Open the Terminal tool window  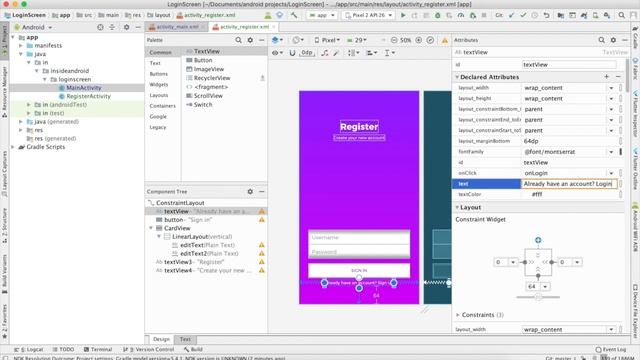(98, 349)
